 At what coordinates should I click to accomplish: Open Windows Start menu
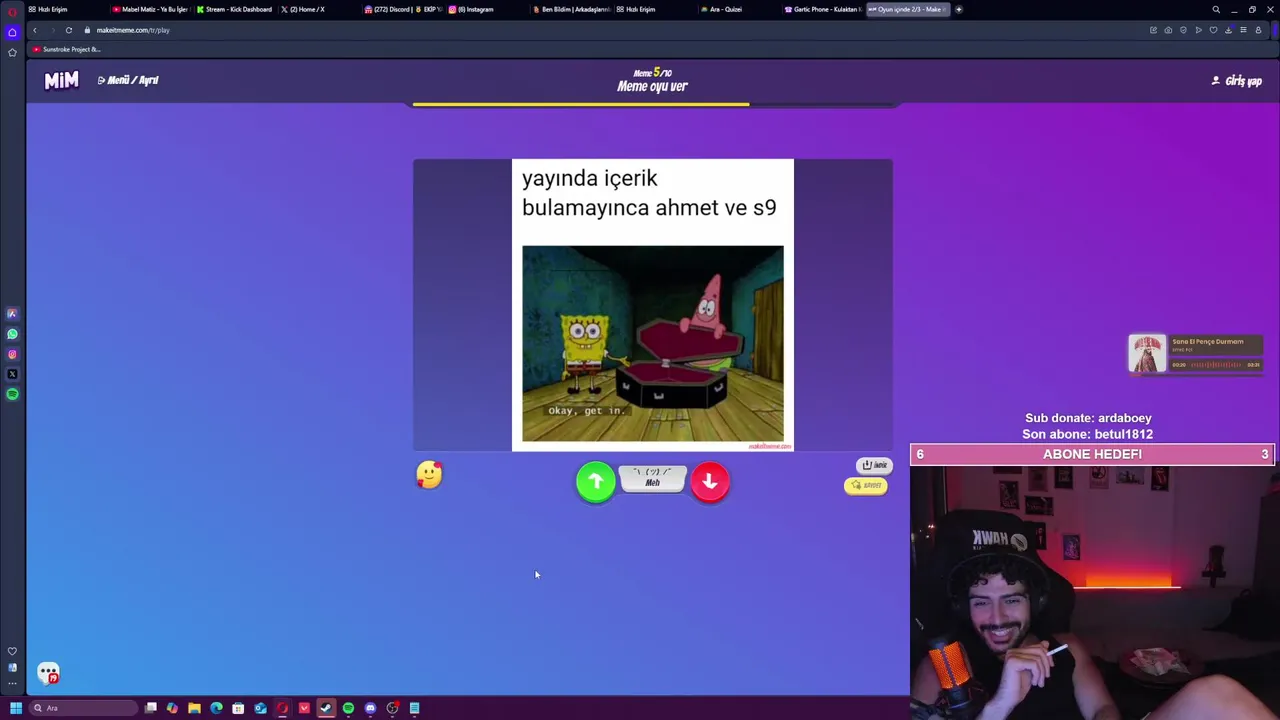[15, 708]
